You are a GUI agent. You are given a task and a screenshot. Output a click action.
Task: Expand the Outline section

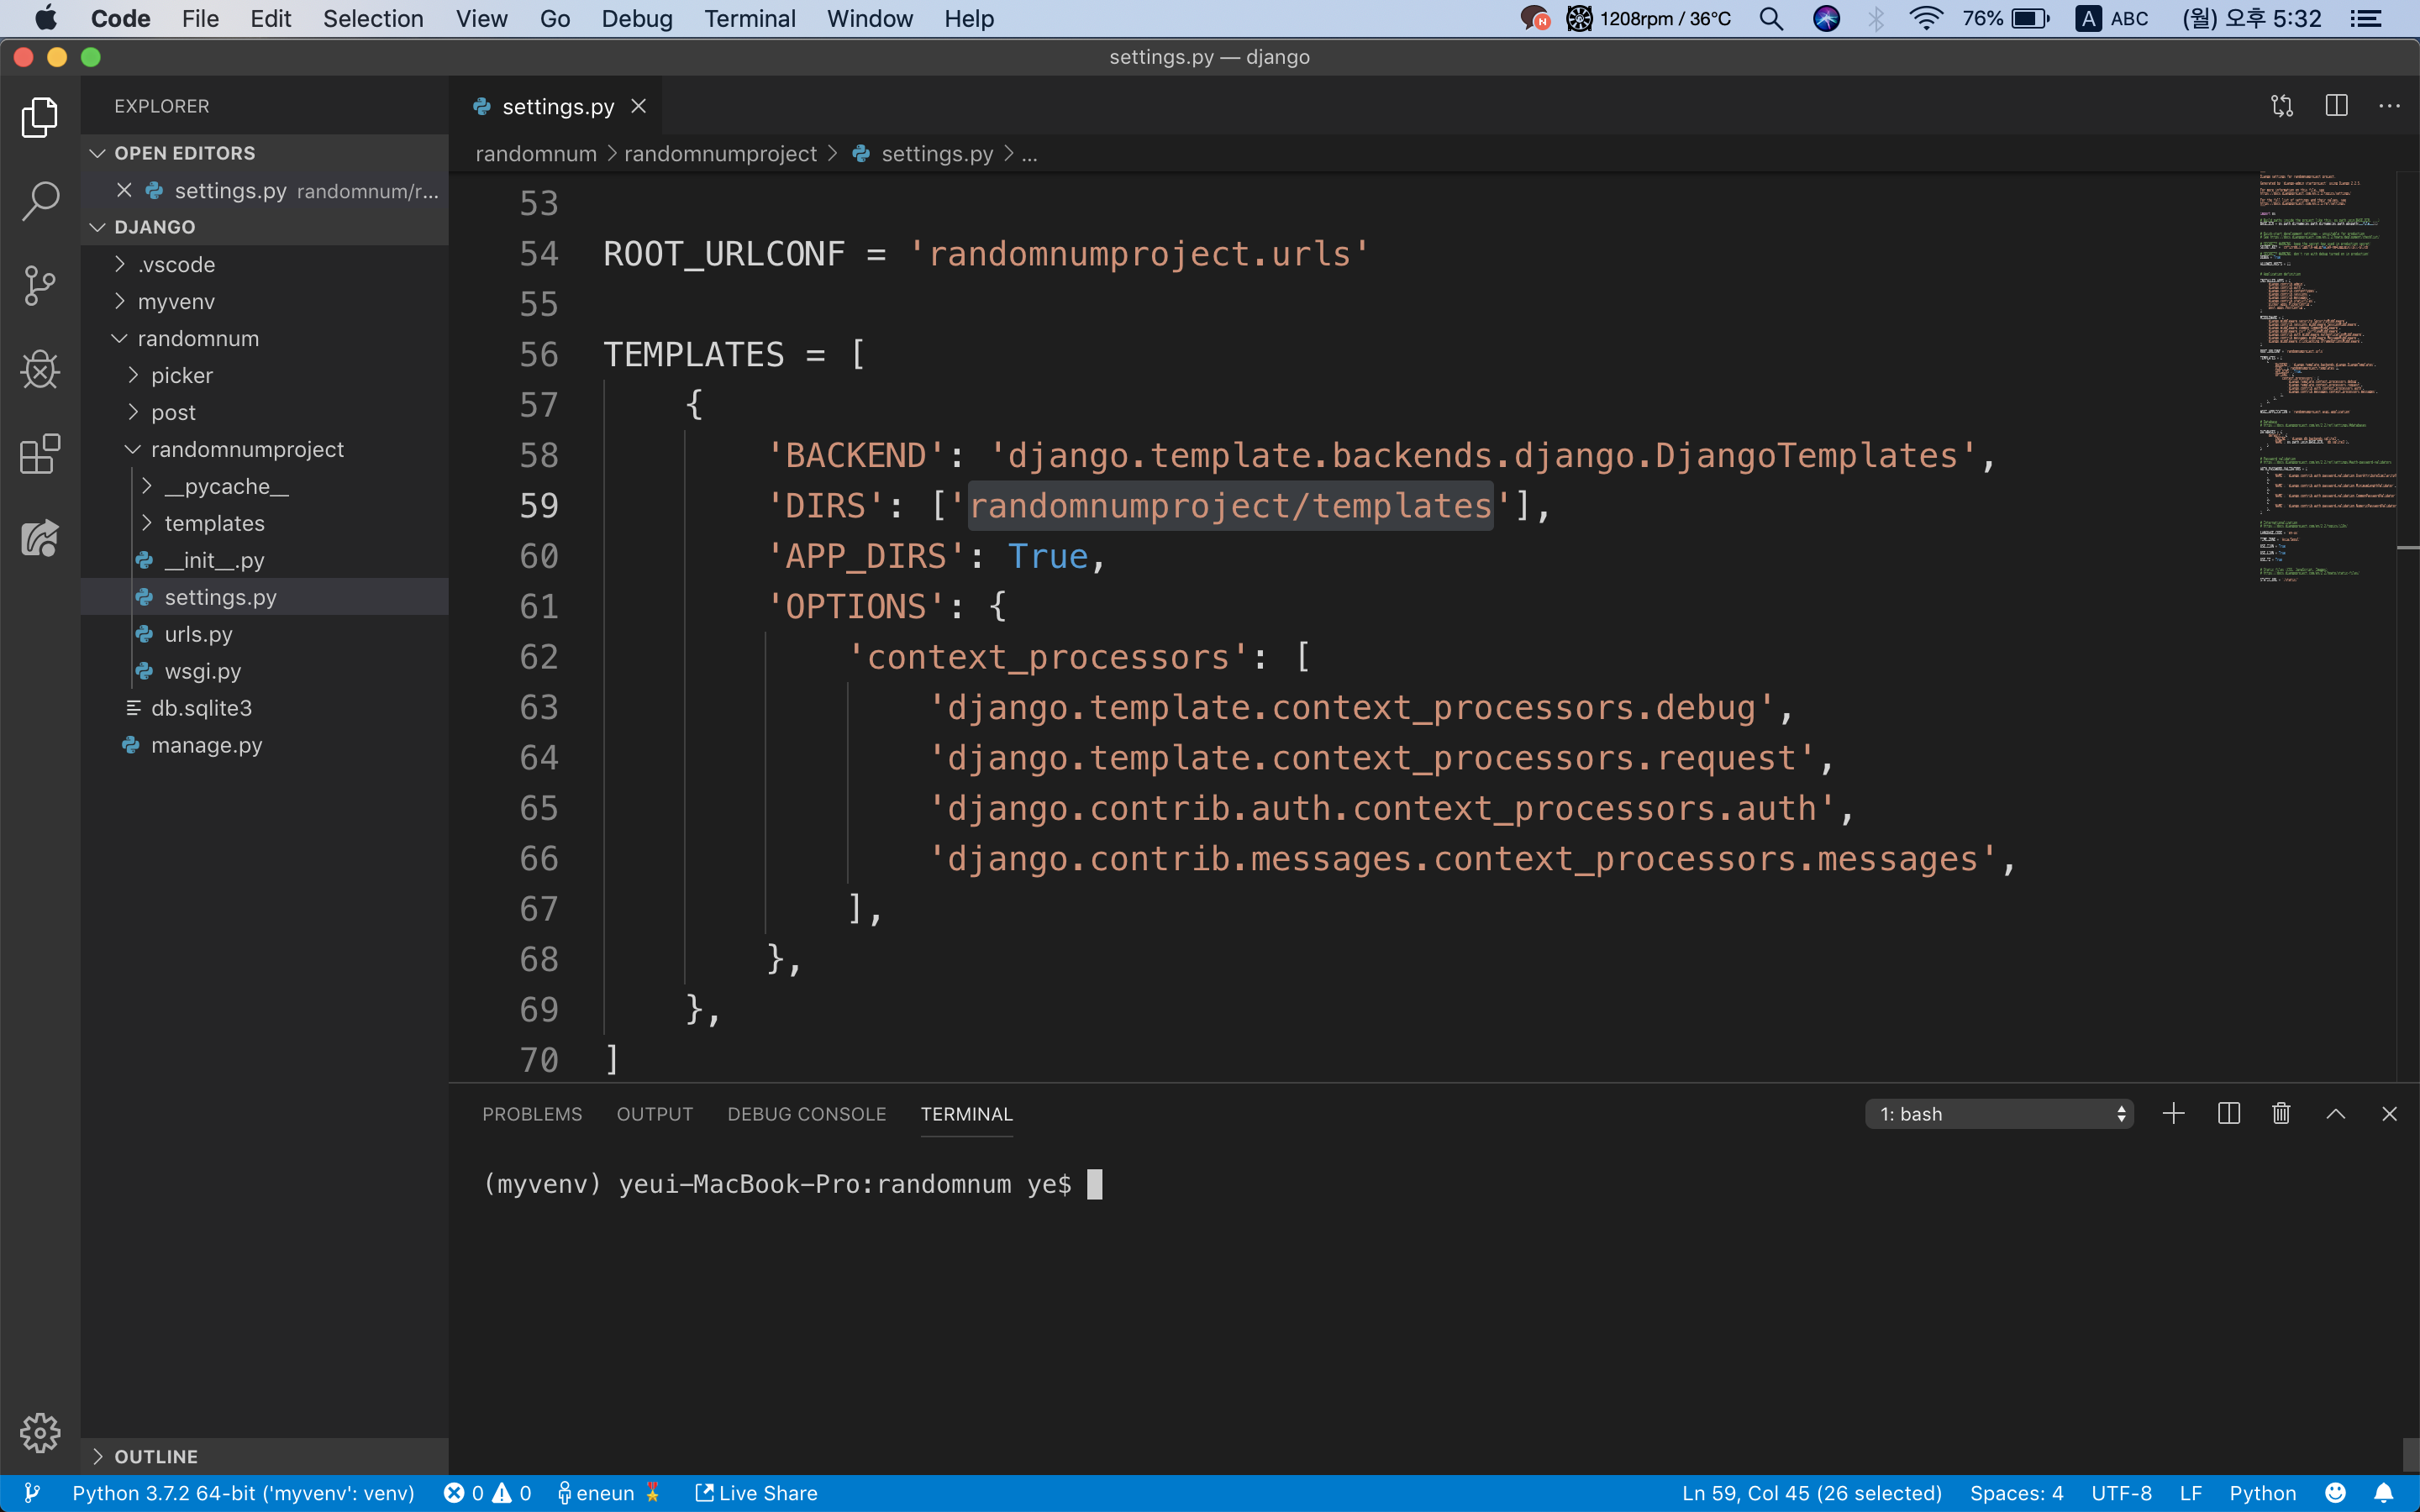(155, 1456)
